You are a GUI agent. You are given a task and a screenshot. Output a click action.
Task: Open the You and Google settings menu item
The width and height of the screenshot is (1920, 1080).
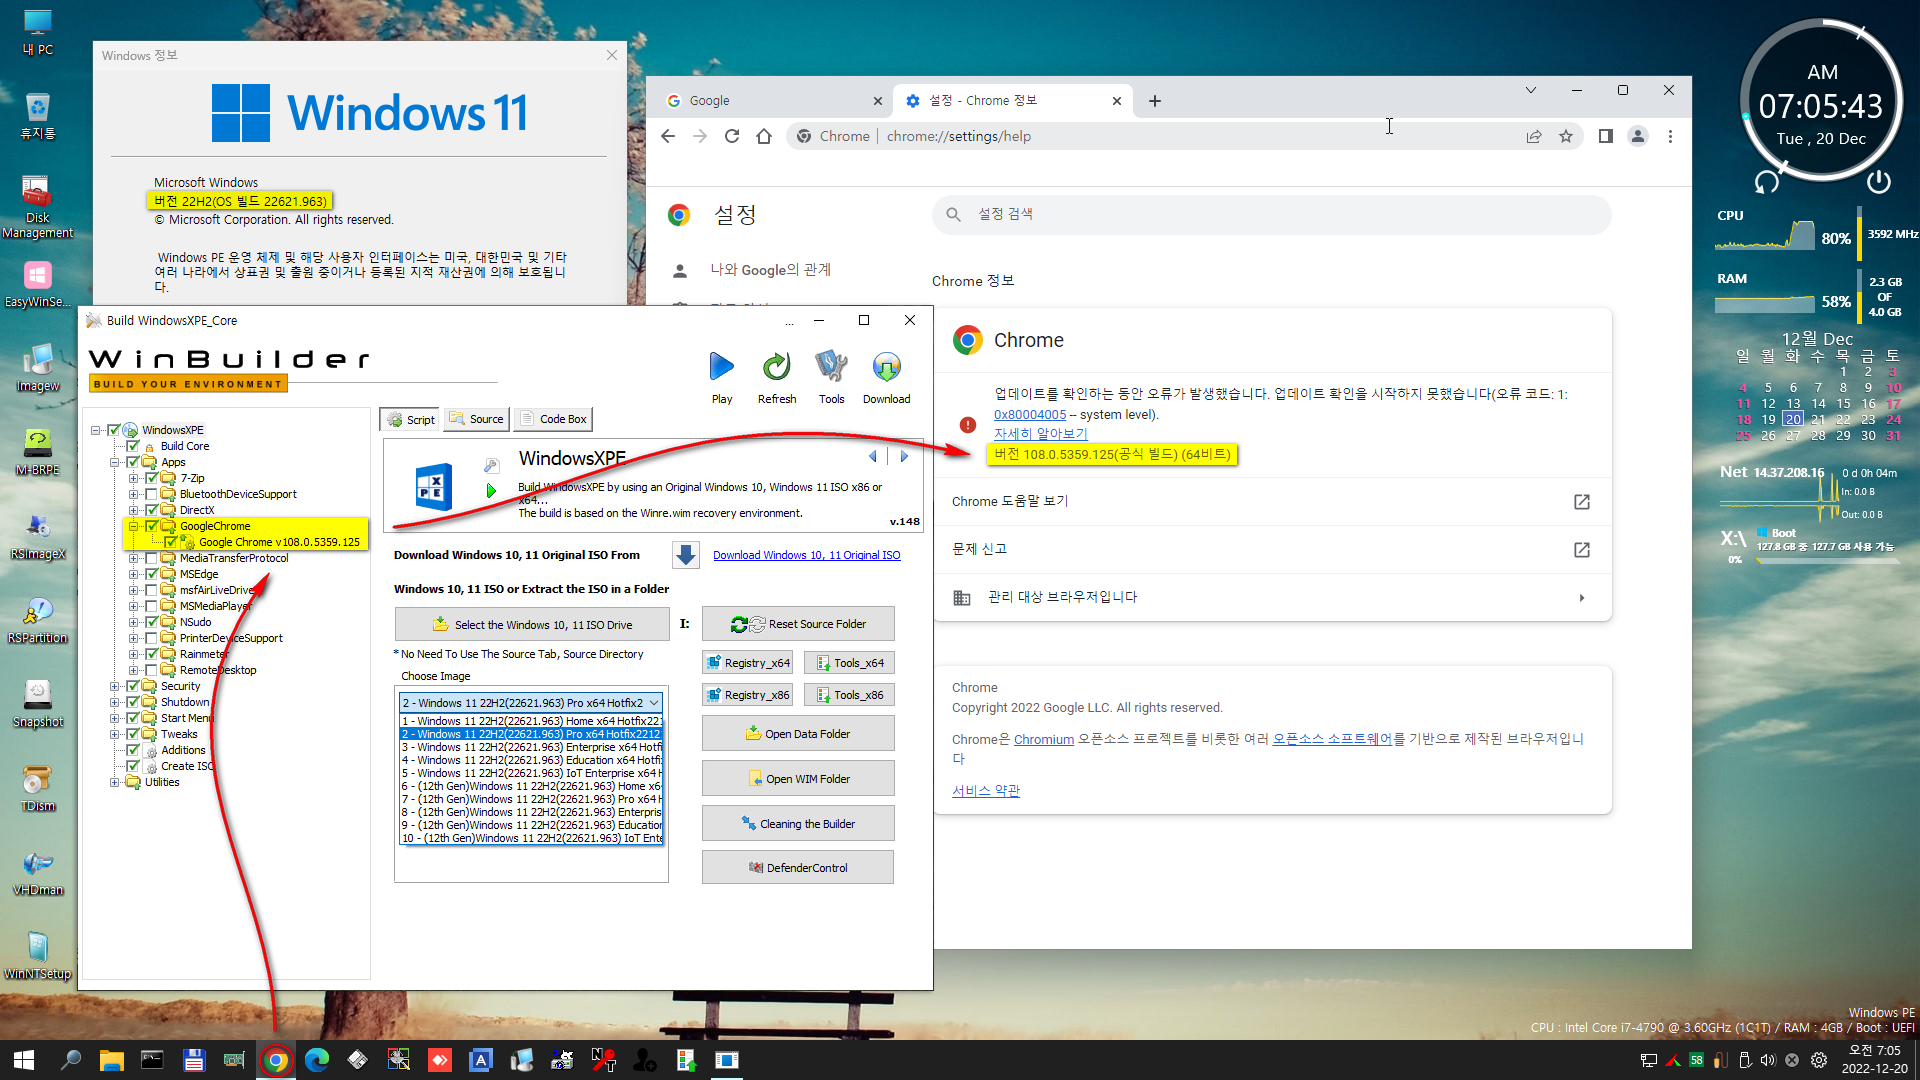coord(770,270)
